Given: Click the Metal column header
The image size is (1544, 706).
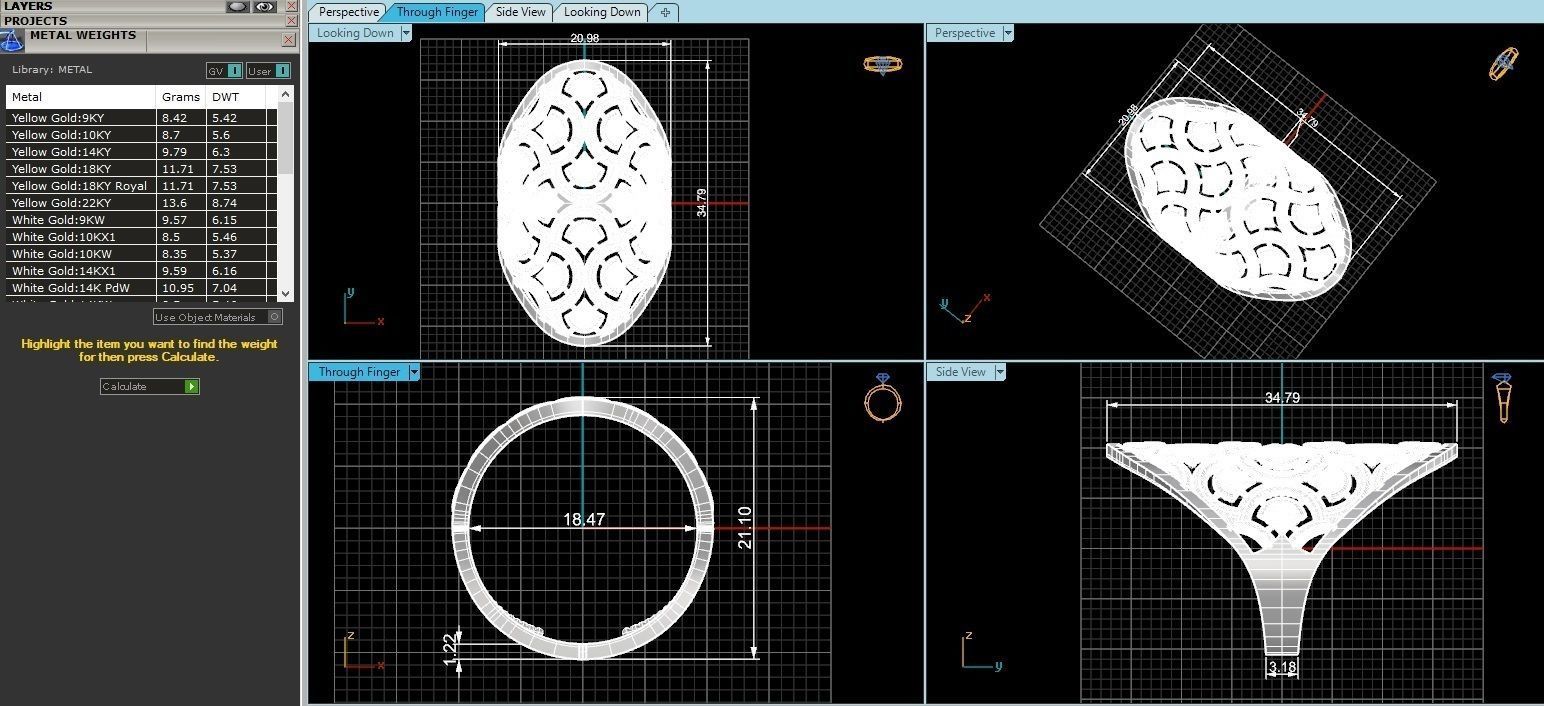Looking at the screenshot, I should pos(81,97).
